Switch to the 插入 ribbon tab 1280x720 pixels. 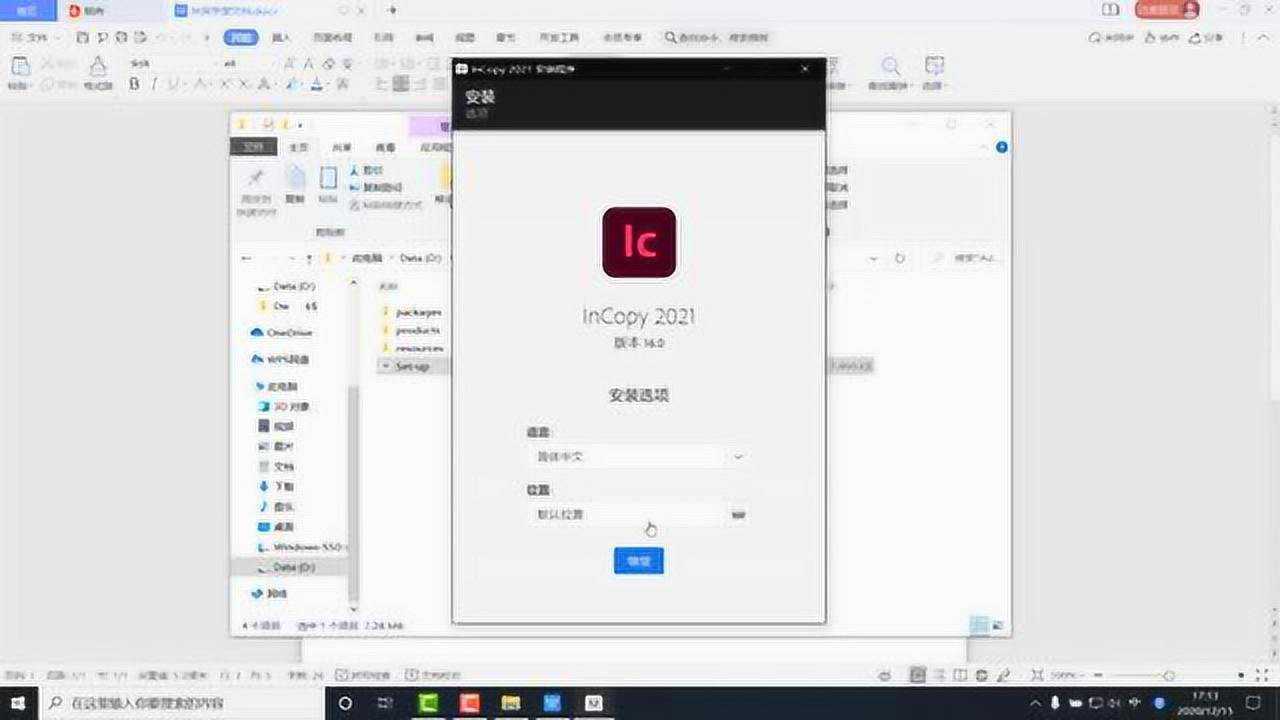pos(282,37)
